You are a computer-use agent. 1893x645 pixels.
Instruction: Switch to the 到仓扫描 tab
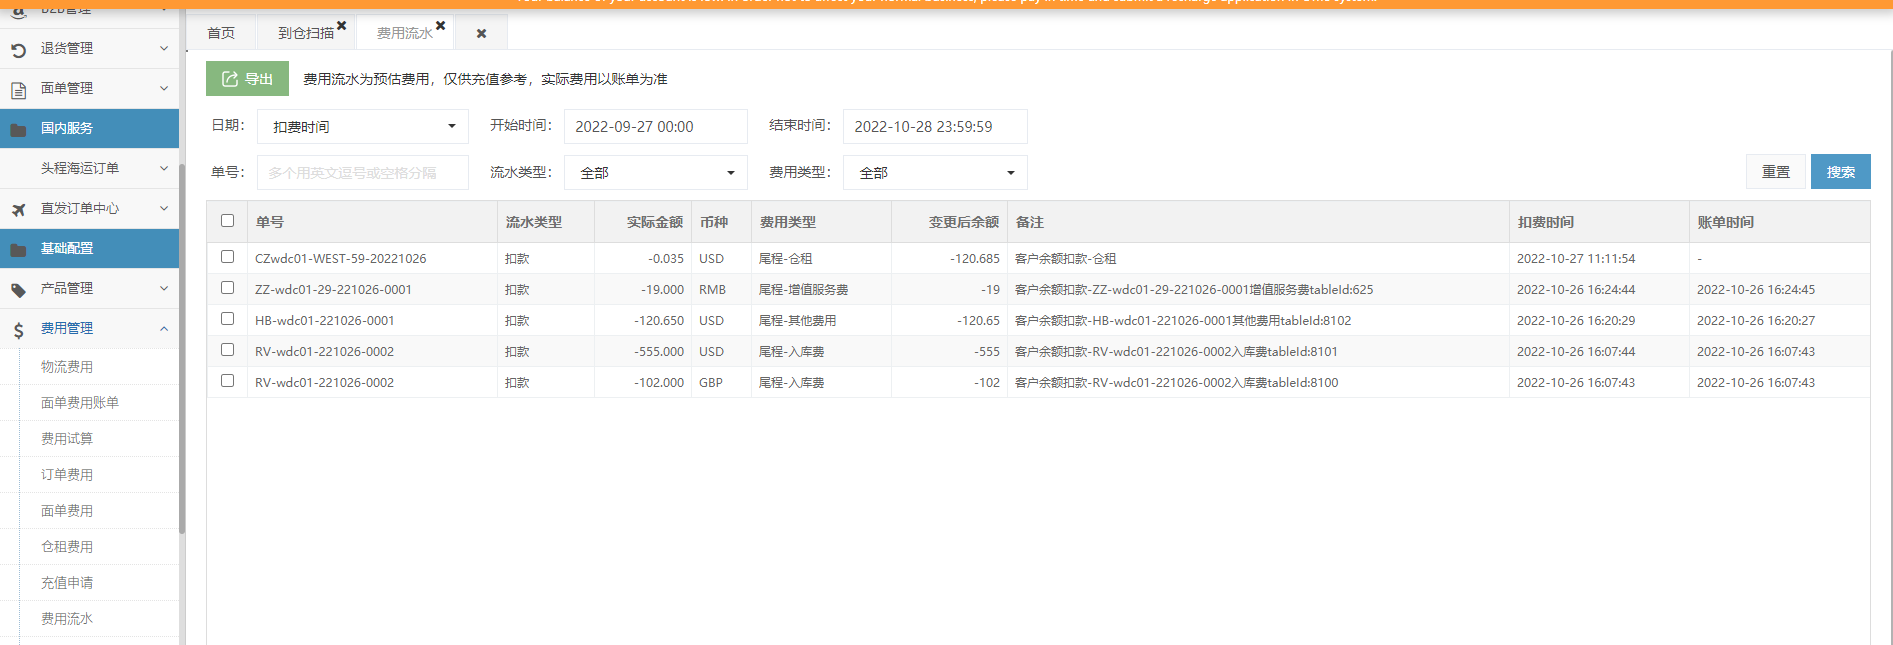coord(306,33)
